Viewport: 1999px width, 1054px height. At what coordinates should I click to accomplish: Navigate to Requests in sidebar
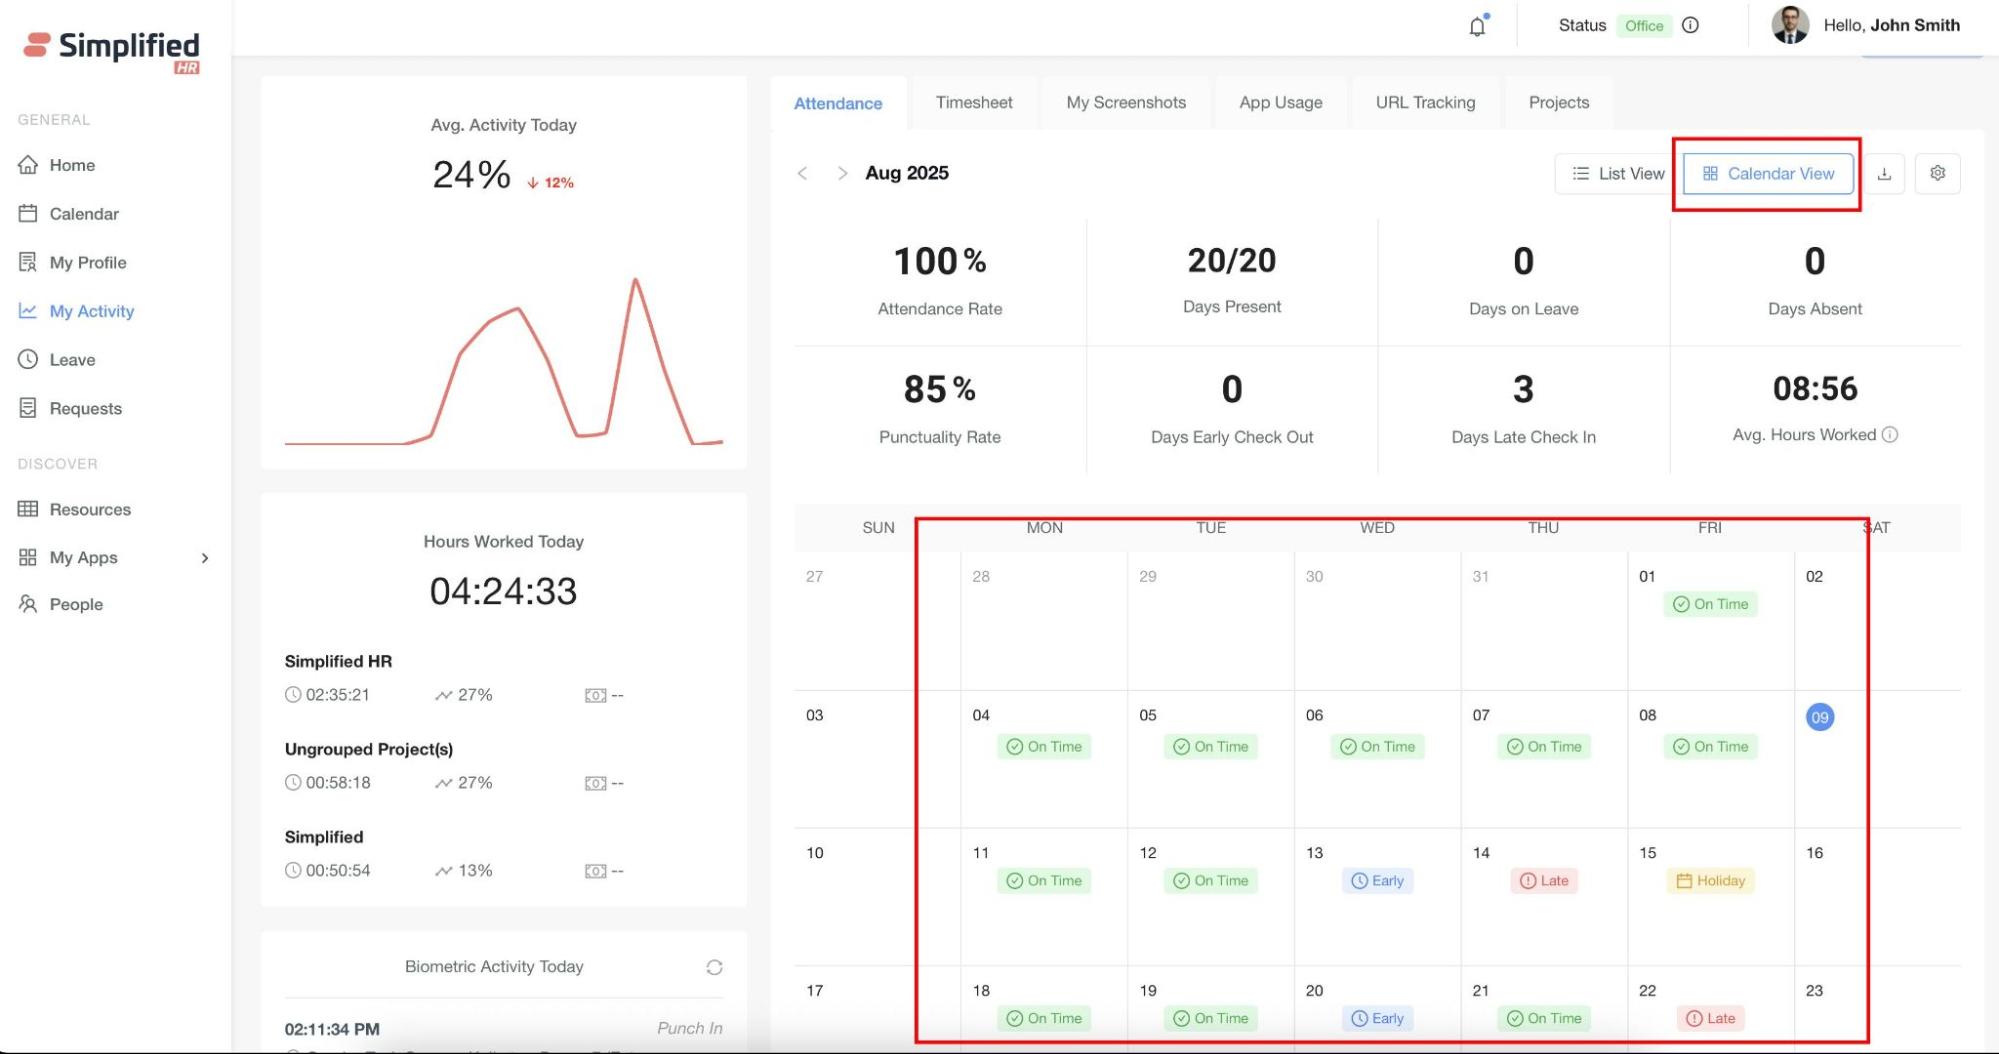(x=85, y=409)
